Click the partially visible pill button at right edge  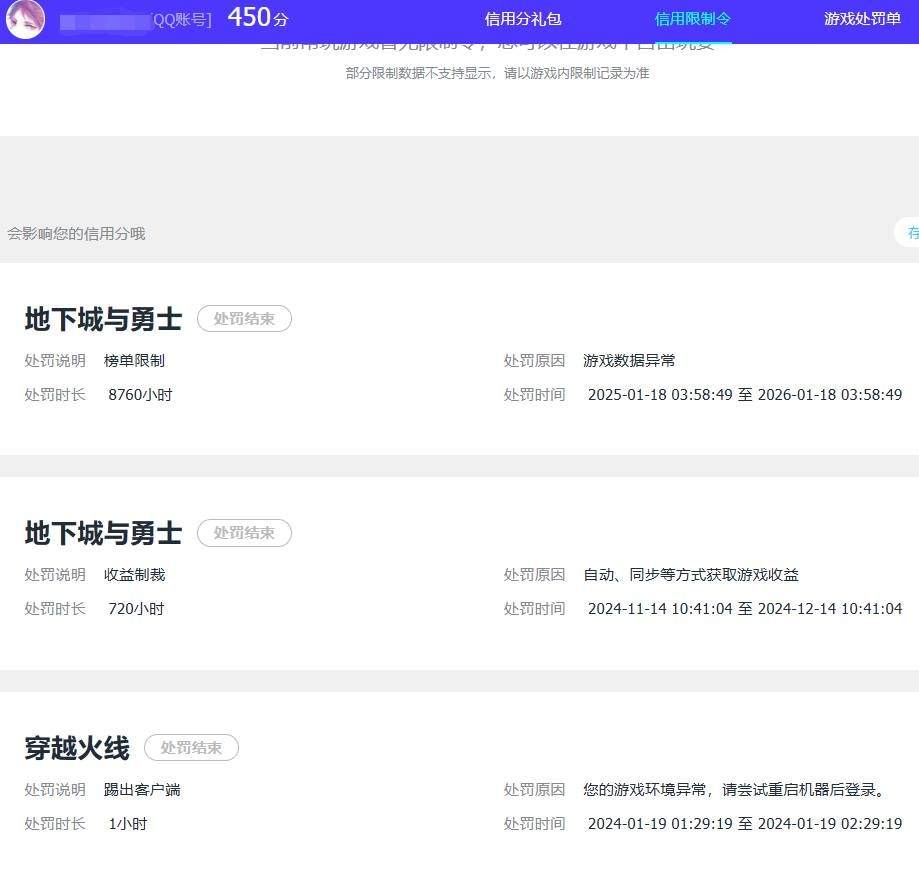907,233
